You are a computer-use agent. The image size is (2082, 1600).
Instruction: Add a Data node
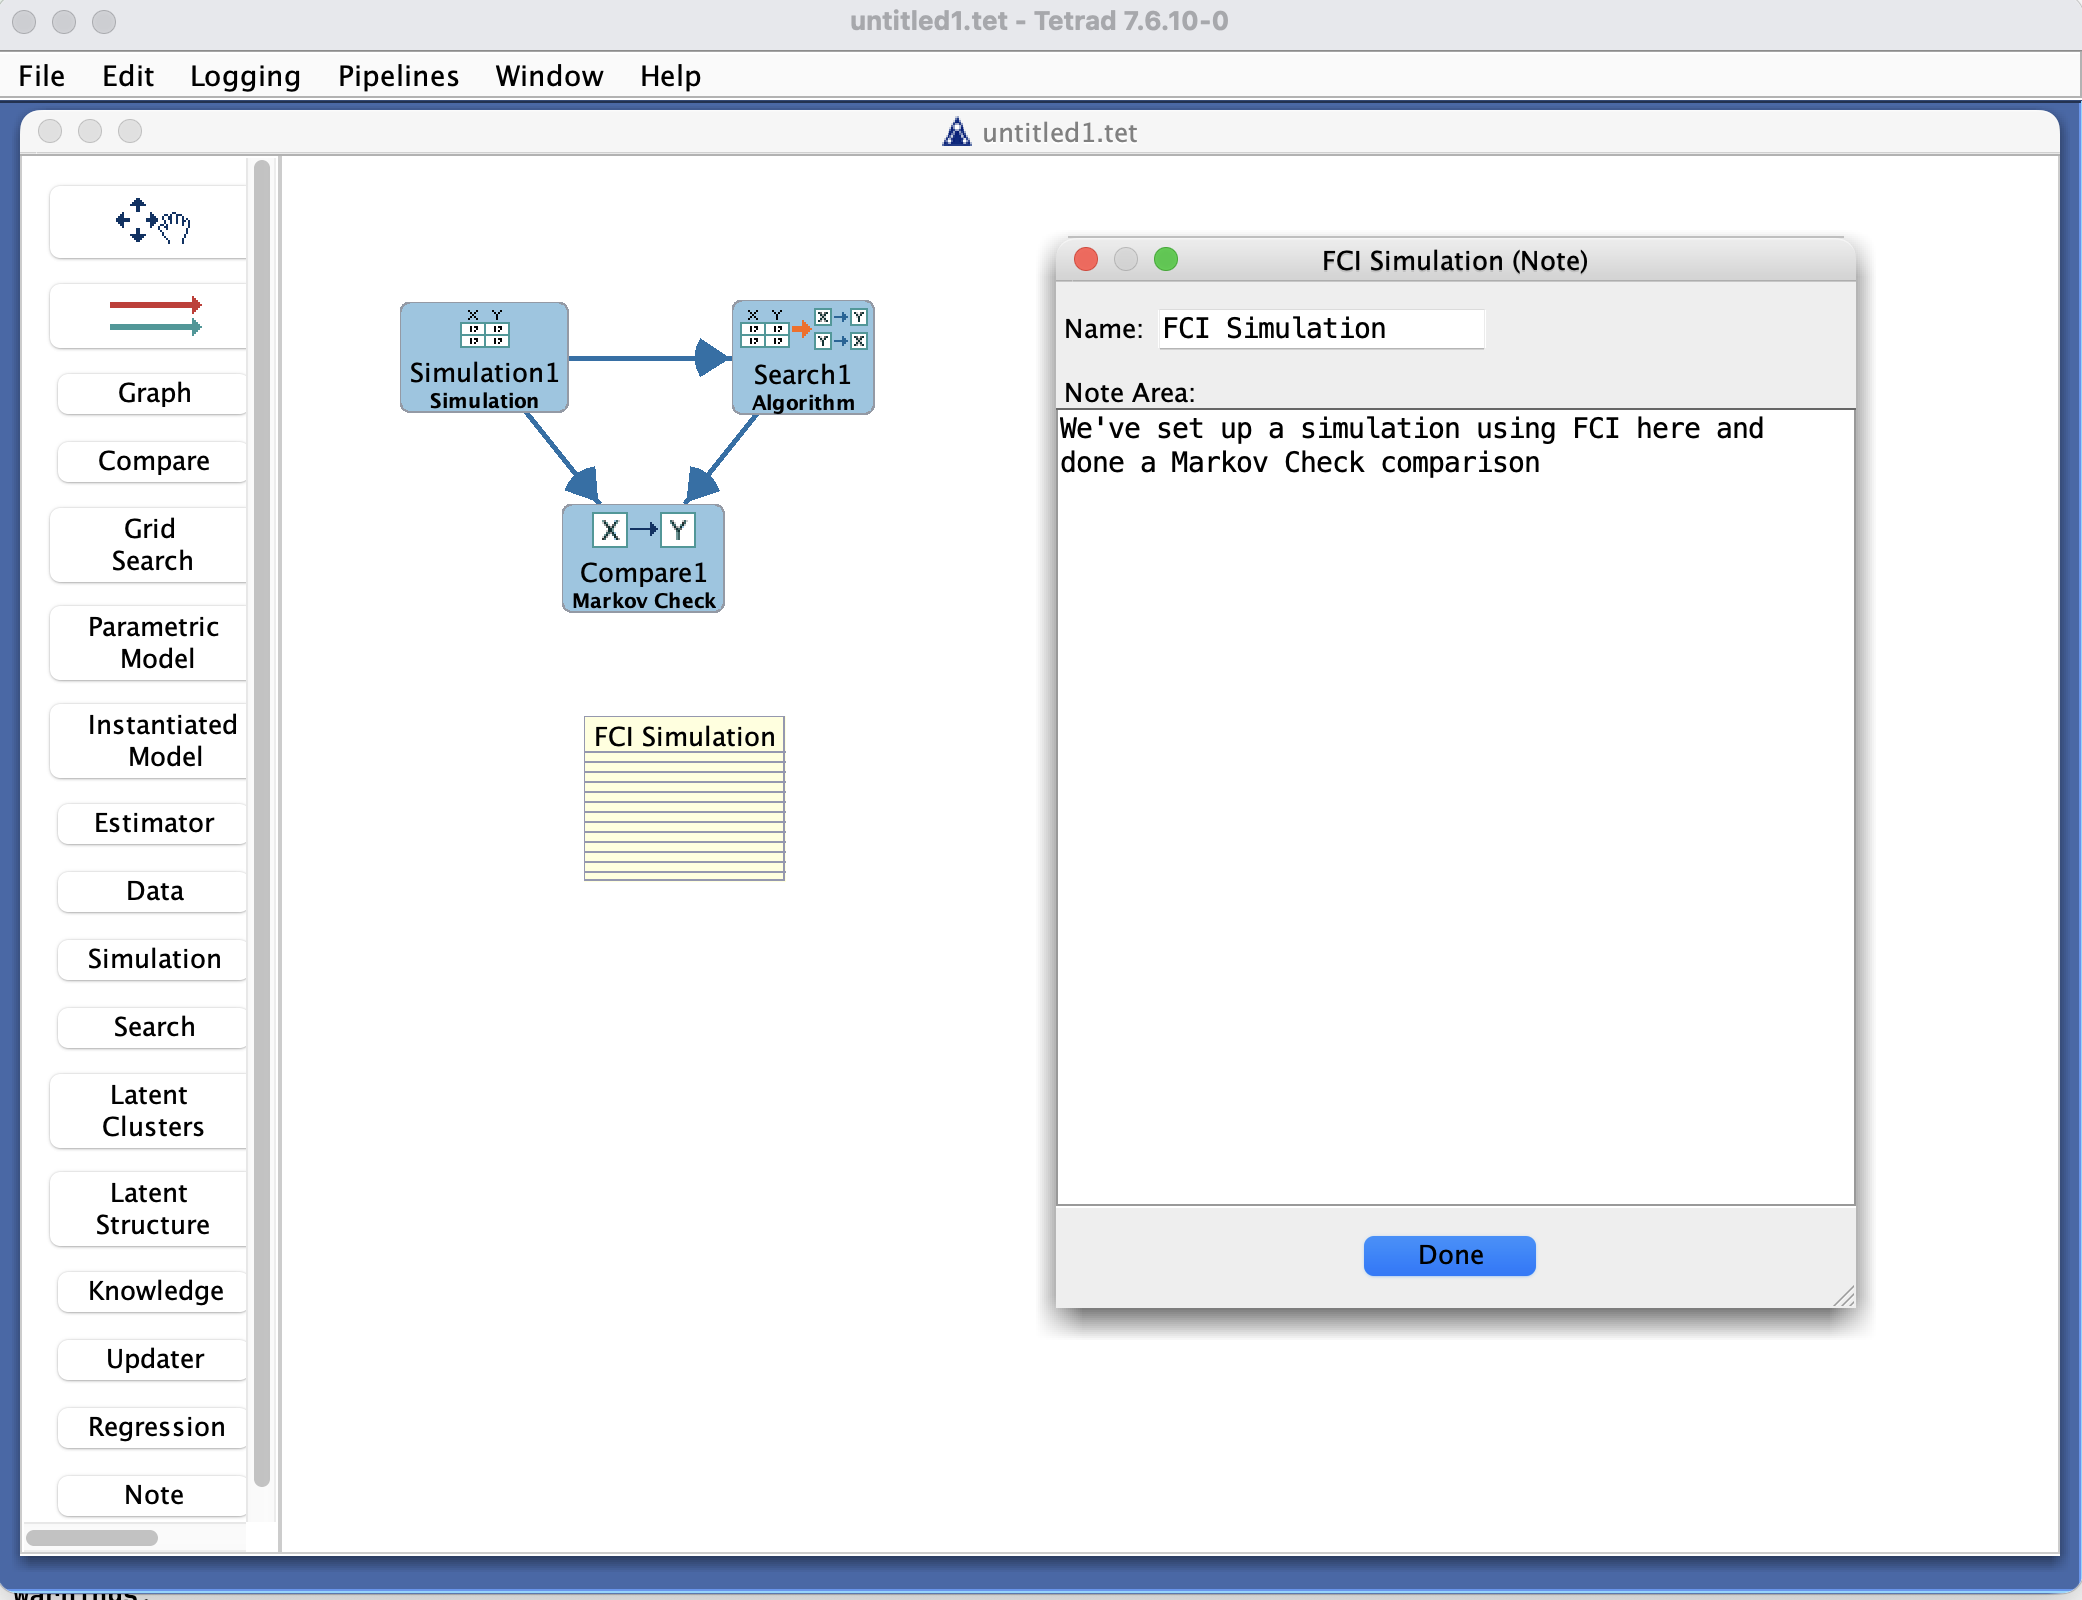(154, 891)
